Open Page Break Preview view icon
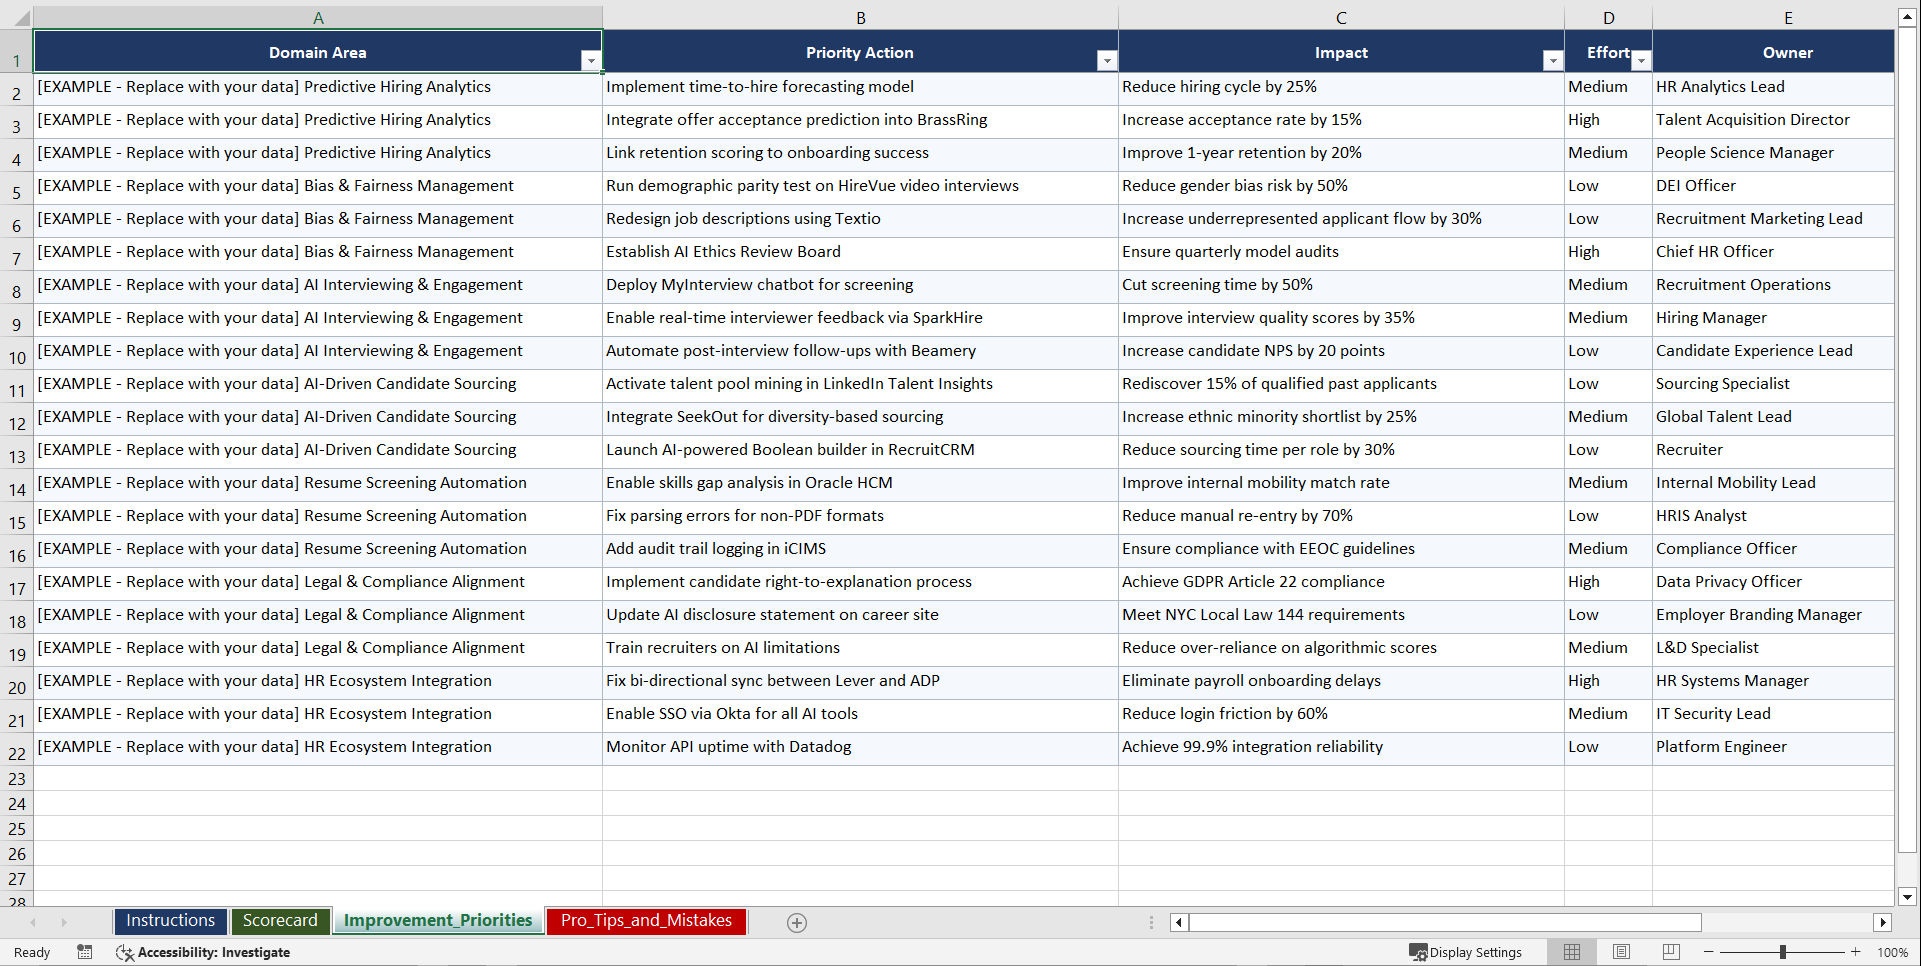Screen dimensions: 1921x966 click(1670, 952)
